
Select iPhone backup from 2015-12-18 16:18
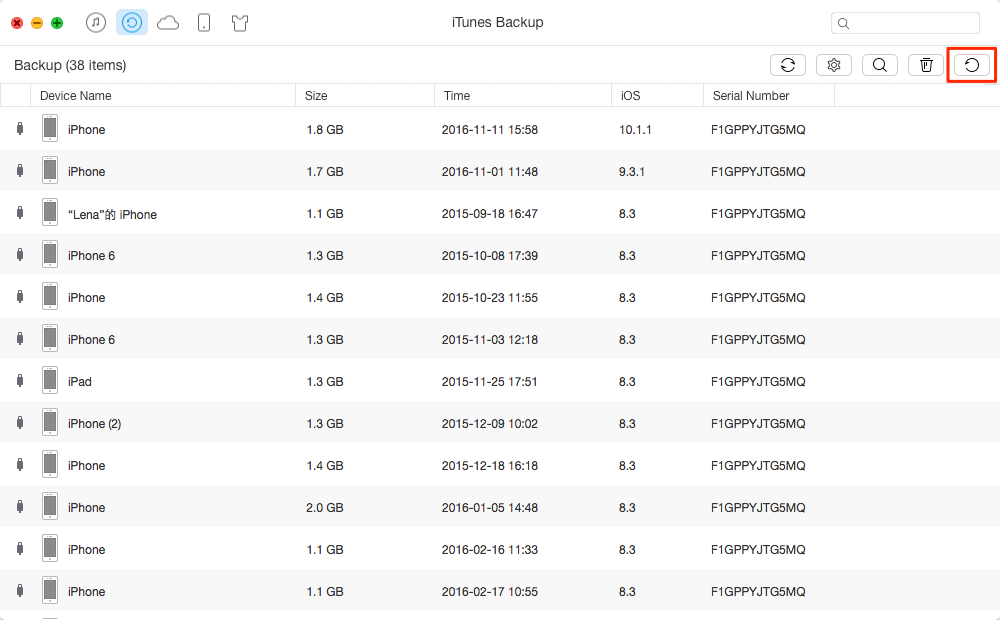500,465
